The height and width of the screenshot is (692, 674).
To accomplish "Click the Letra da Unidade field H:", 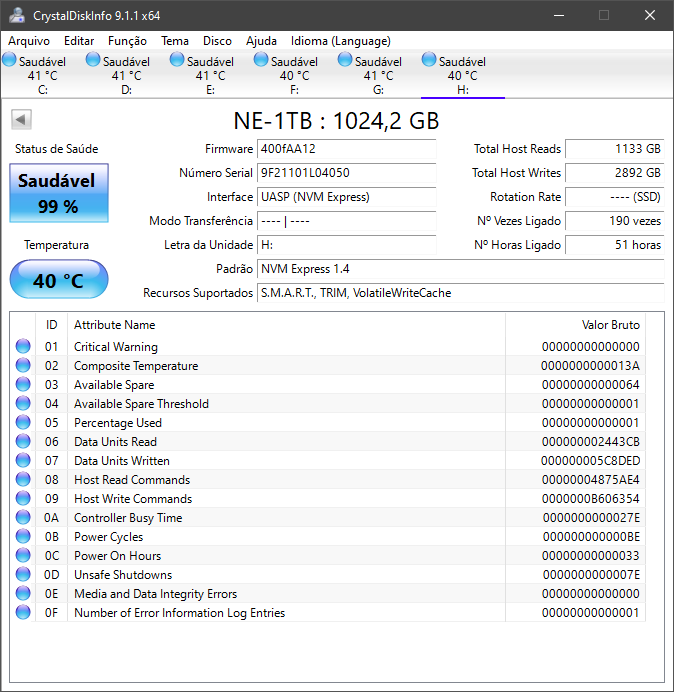I will 346,245.
